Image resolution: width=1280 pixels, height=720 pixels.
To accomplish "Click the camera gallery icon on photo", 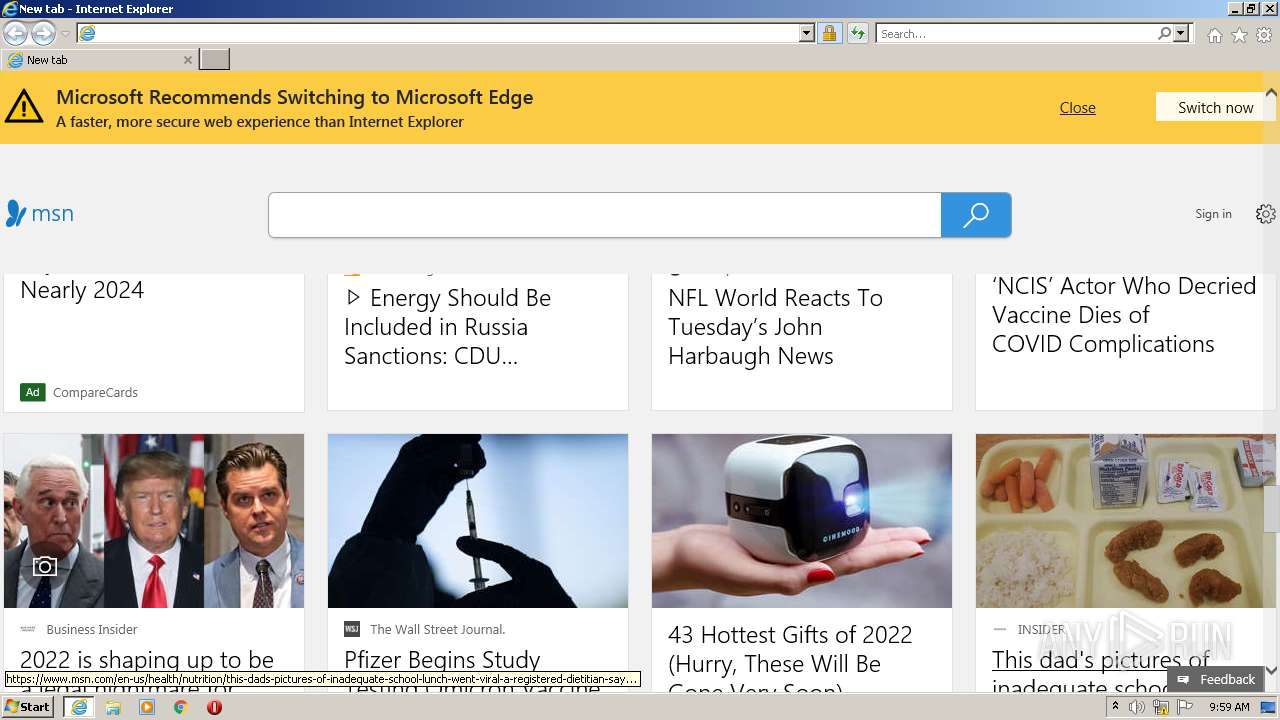I will (44, 566).
